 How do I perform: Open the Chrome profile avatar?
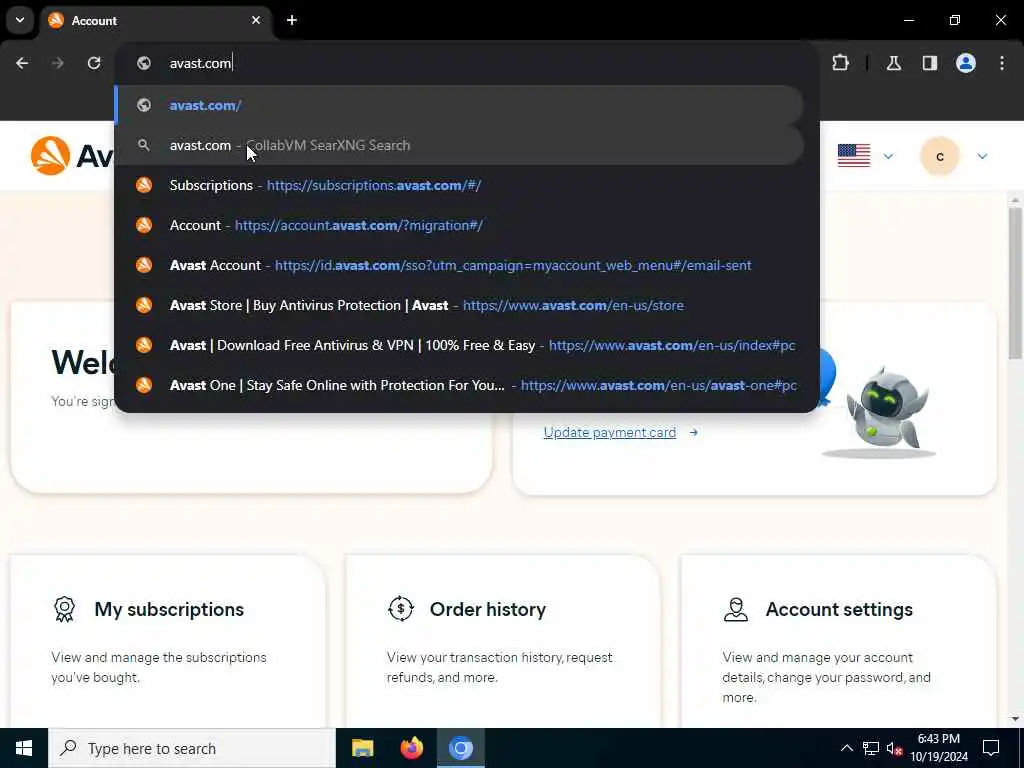click(966, 63)
